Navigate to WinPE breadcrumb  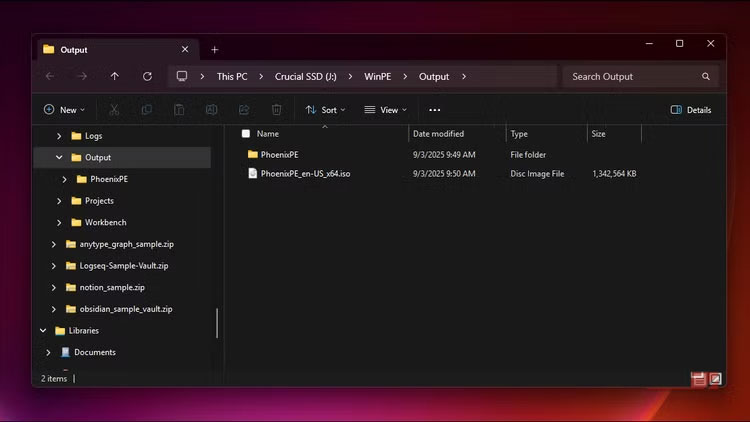377,77
